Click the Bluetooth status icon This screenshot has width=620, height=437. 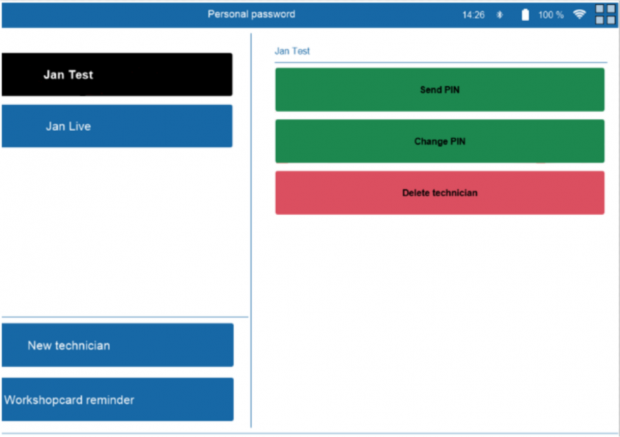[500, 15]
